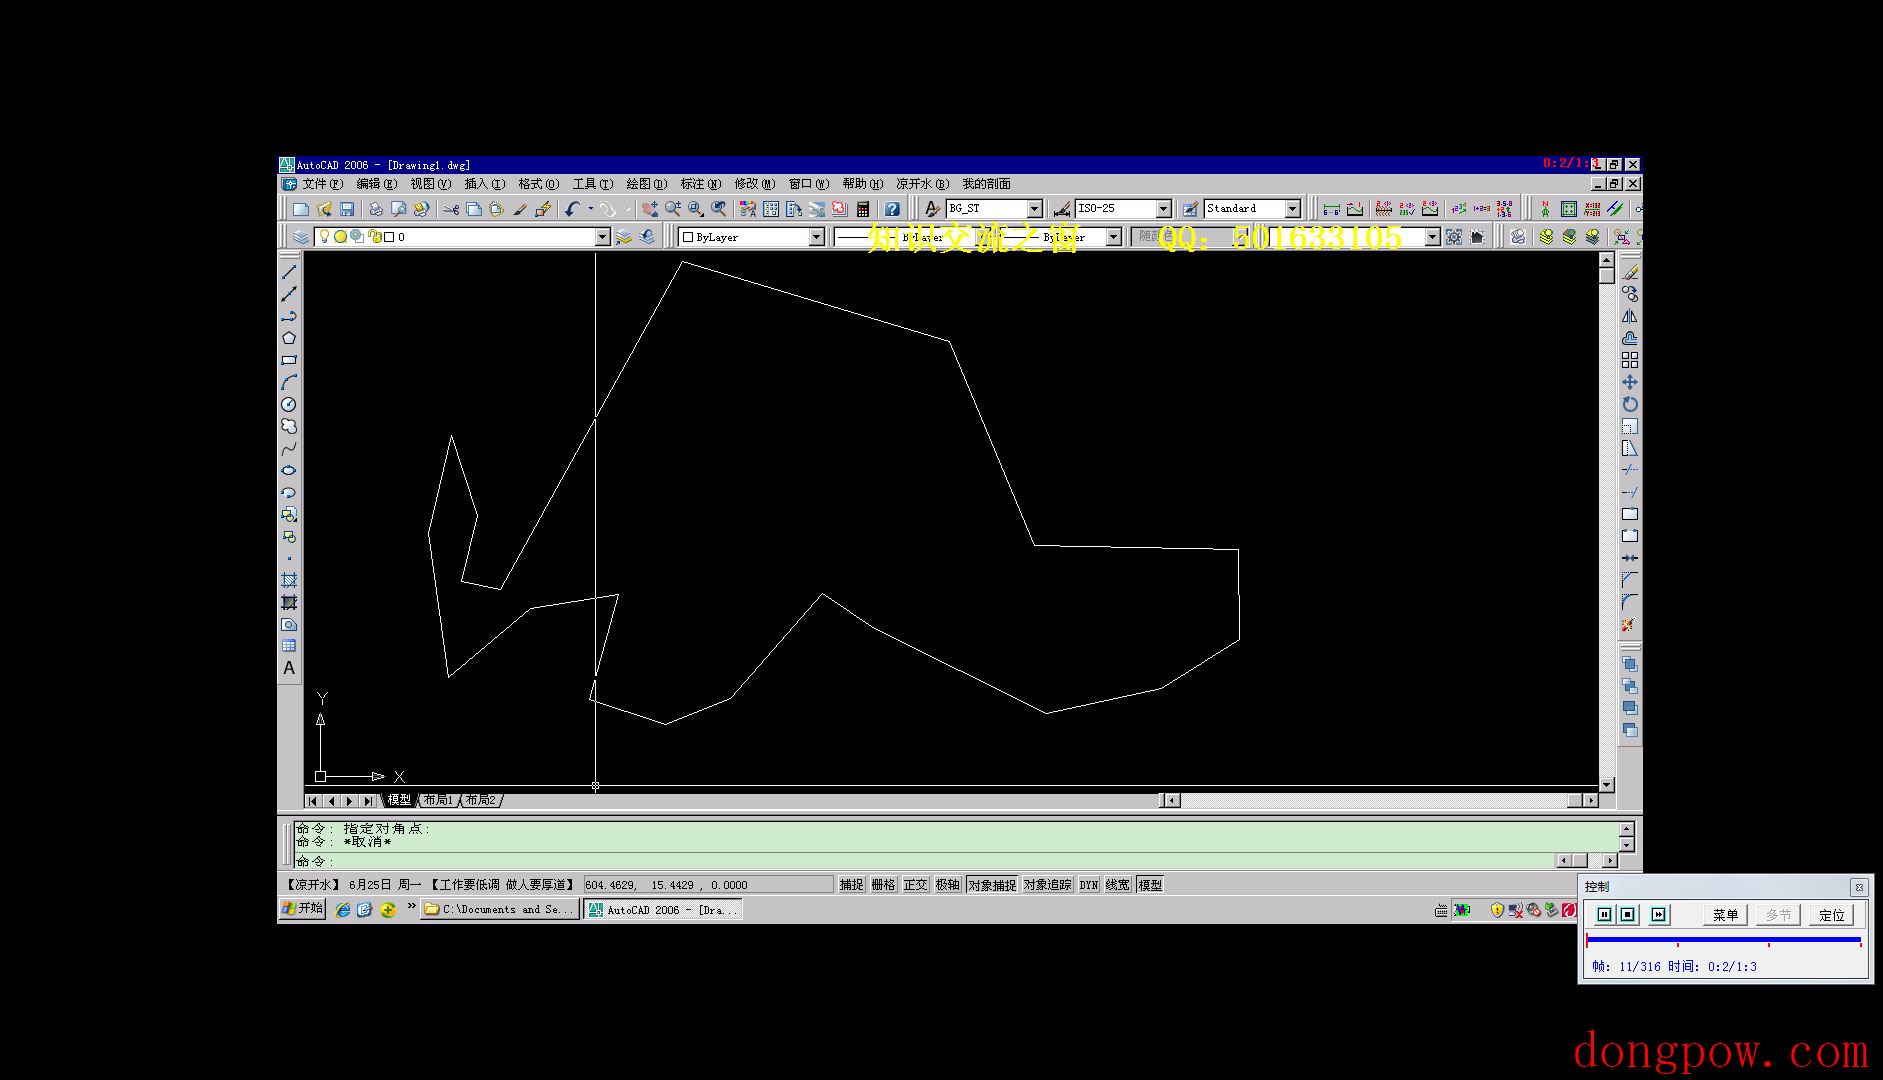Select the Array modify tool

(1630, 360)
